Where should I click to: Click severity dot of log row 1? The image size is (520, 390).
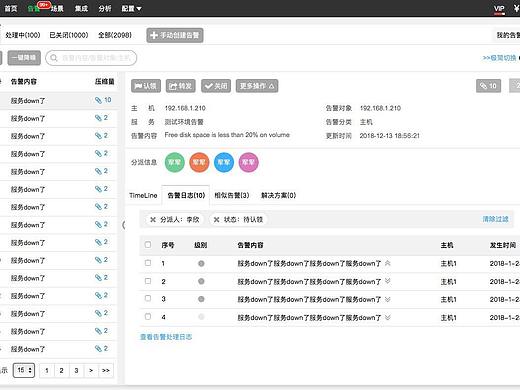[201, 264]
